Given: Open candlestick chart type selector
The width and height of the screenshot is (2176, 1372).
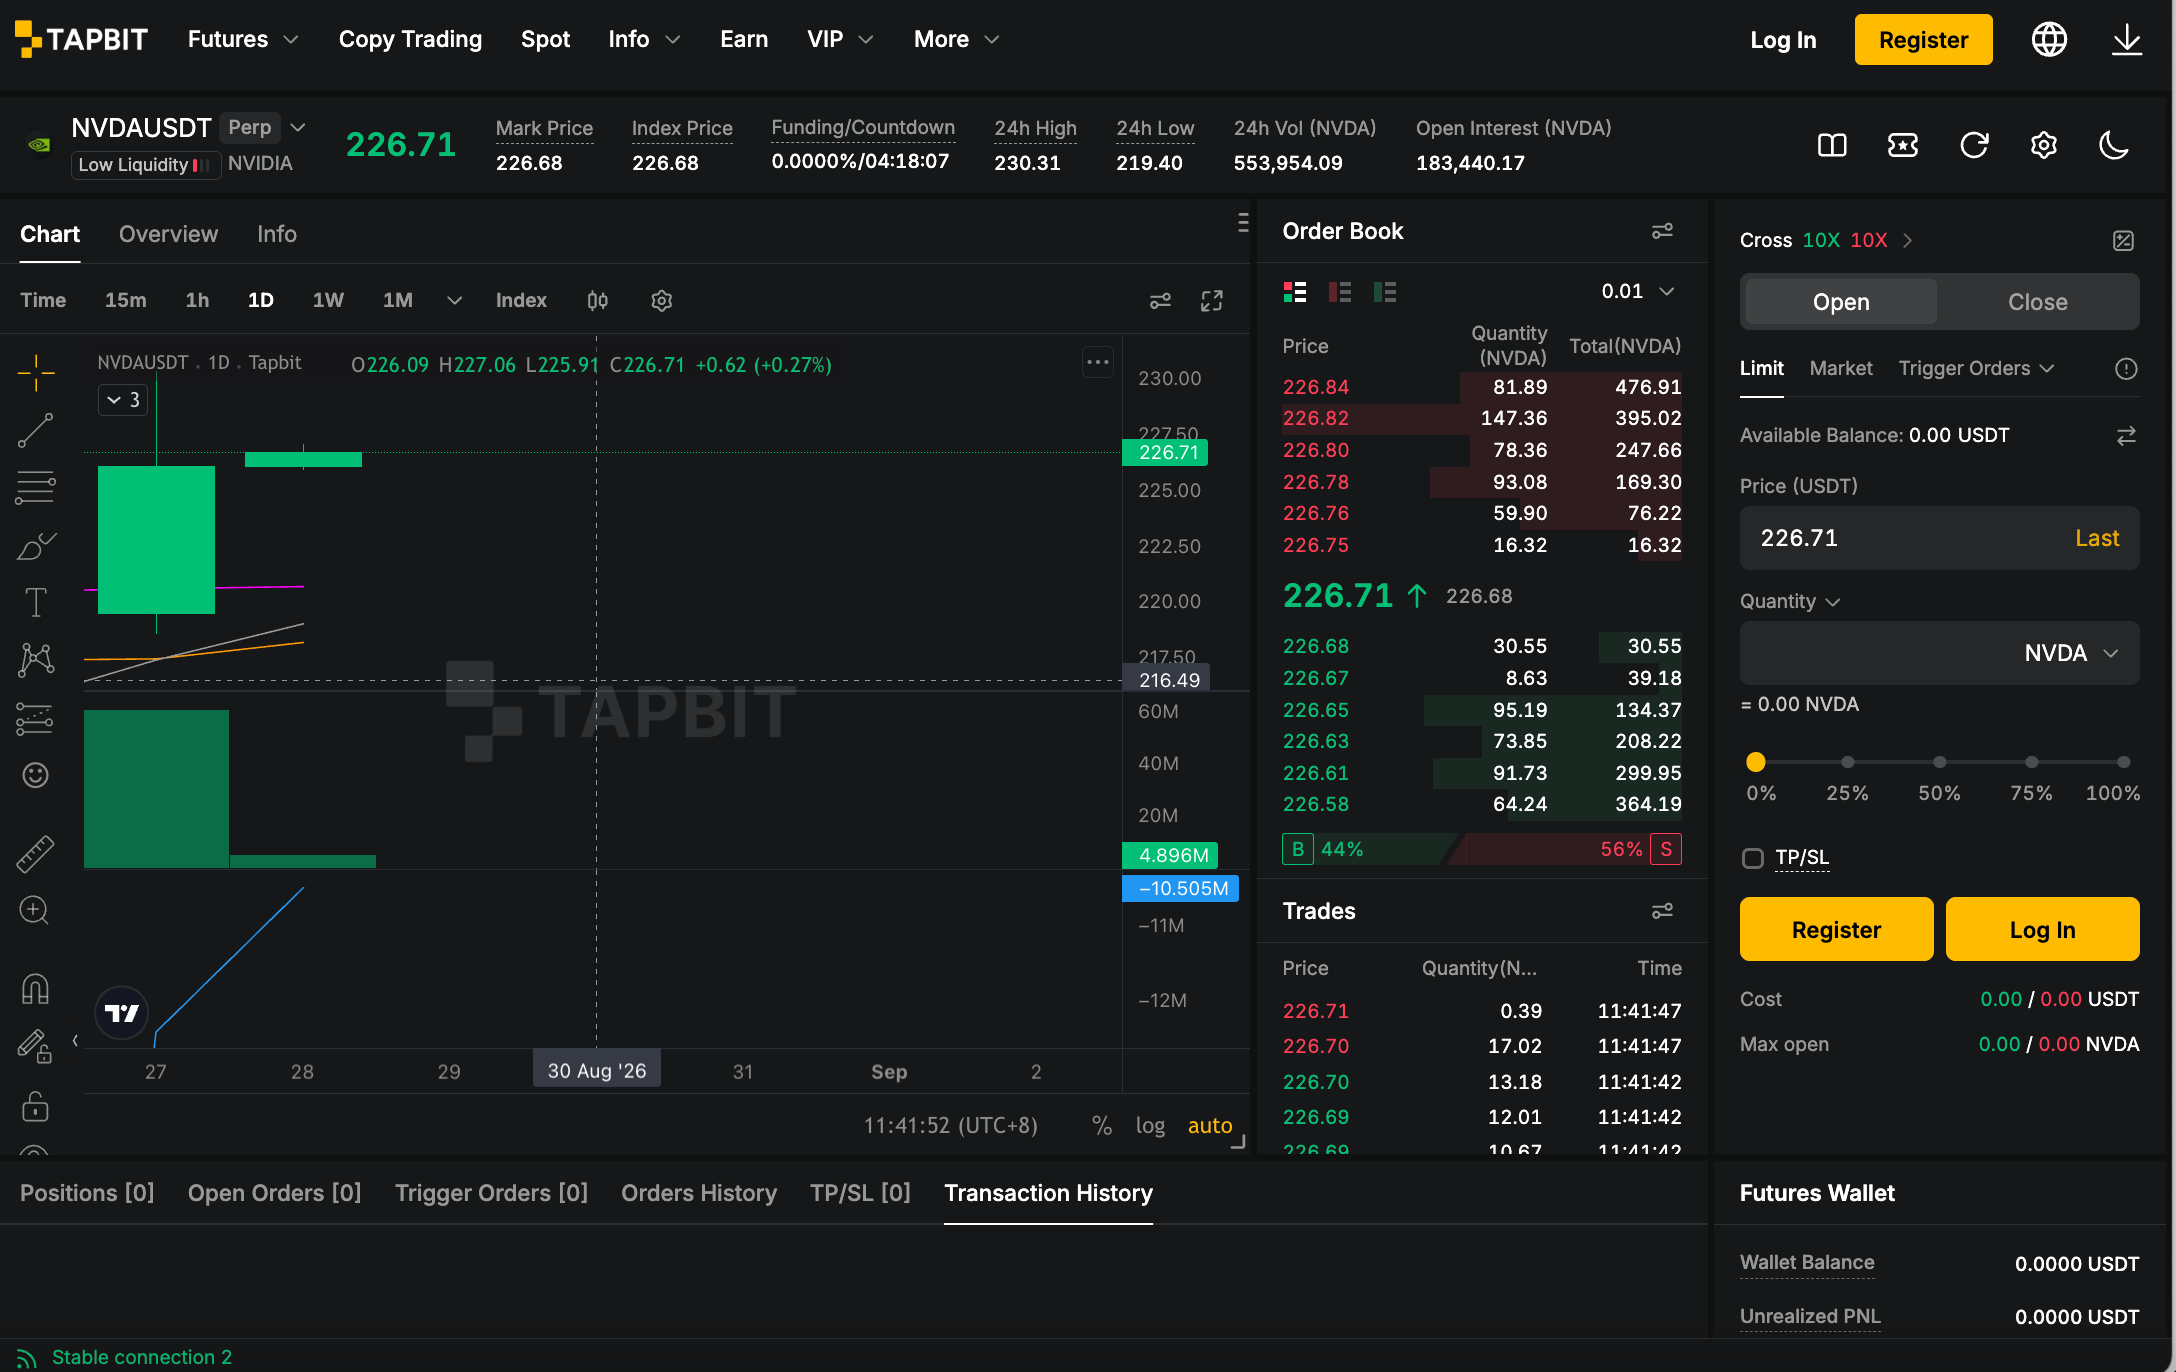Looking at the screenshot, I should 597,300.
